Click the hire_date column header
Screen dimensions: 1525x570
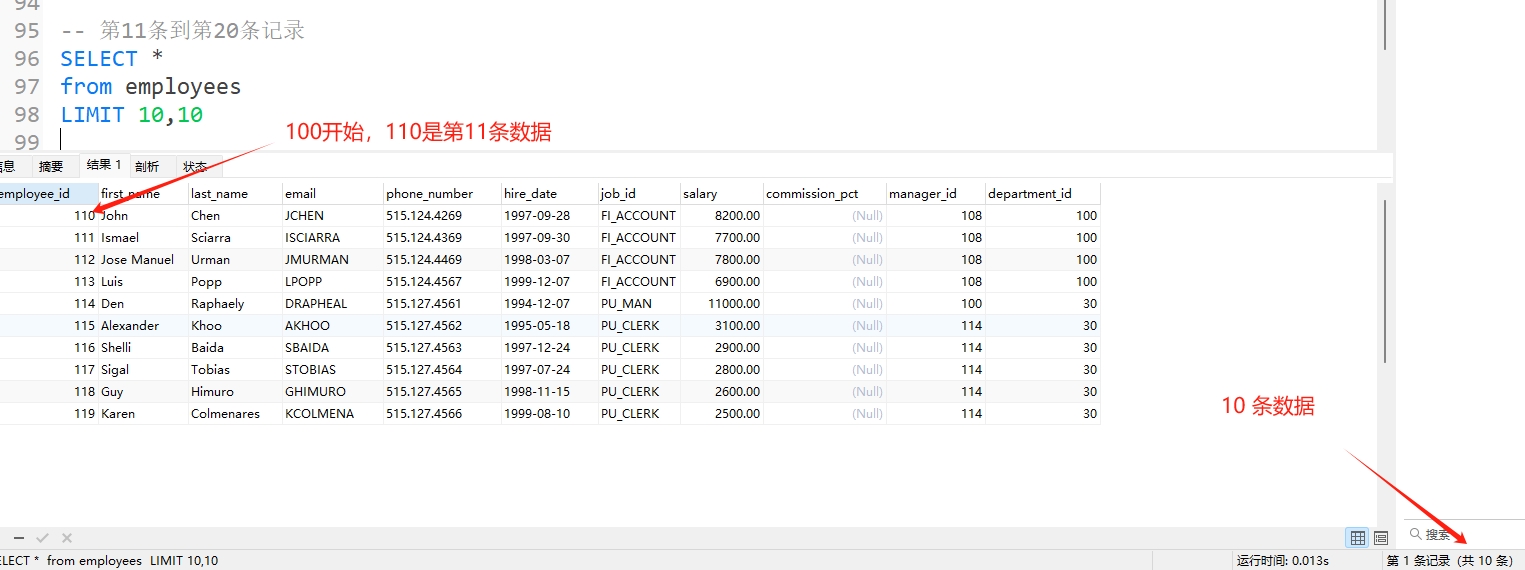pos(548,194)
